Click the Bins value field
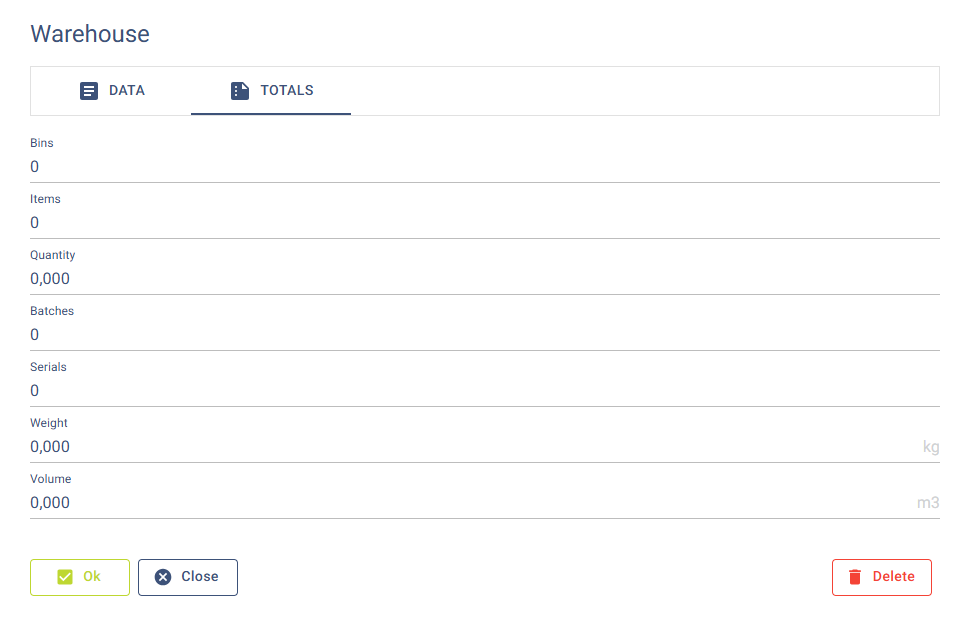The height and width of the screenshot is (626, 968). [x=484, y=167]
